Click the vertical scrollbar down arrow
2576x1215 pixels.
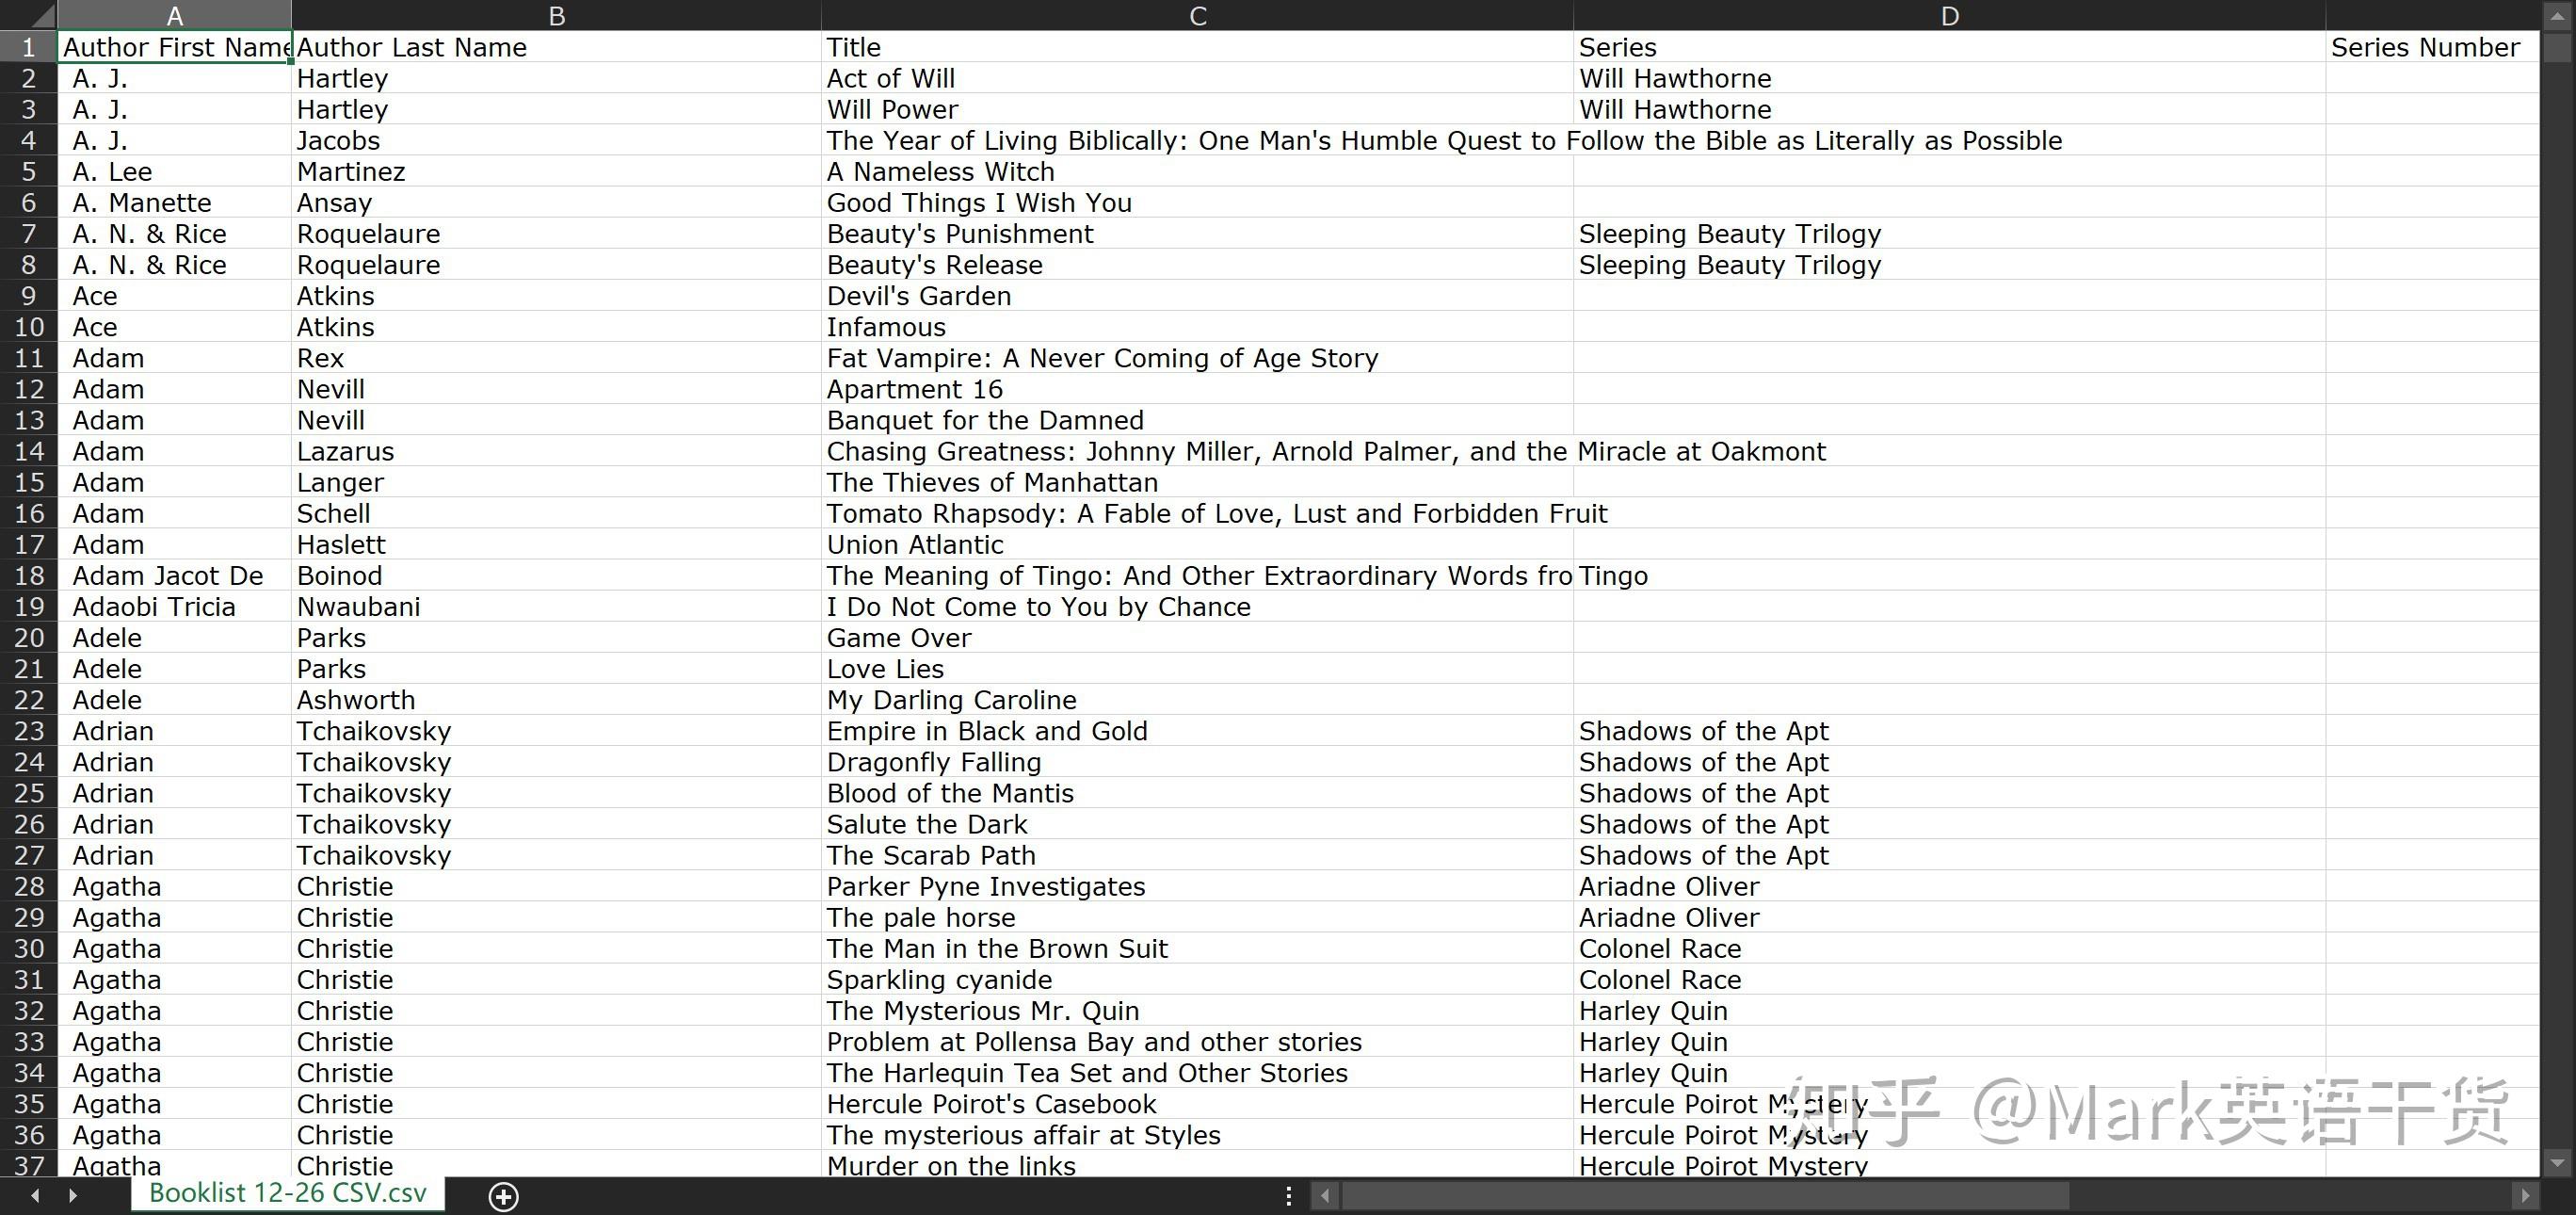pyautogui.click(x=2557, y=1162)
